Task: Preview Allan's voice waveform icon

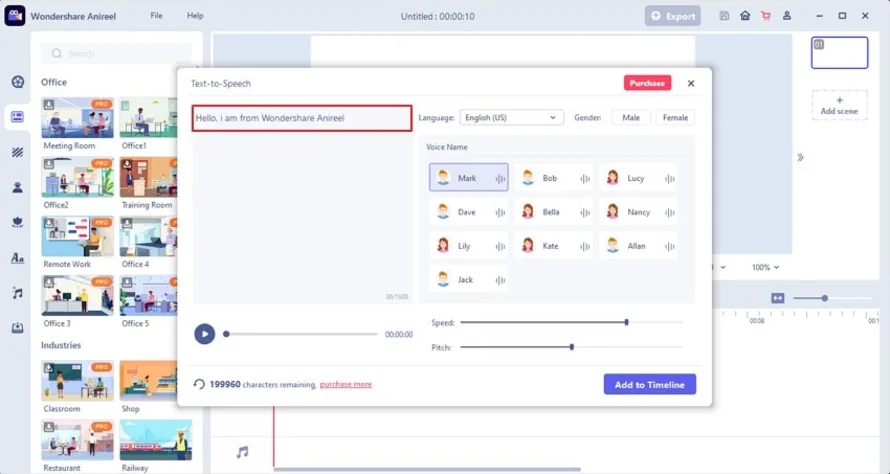Action: 670,246
